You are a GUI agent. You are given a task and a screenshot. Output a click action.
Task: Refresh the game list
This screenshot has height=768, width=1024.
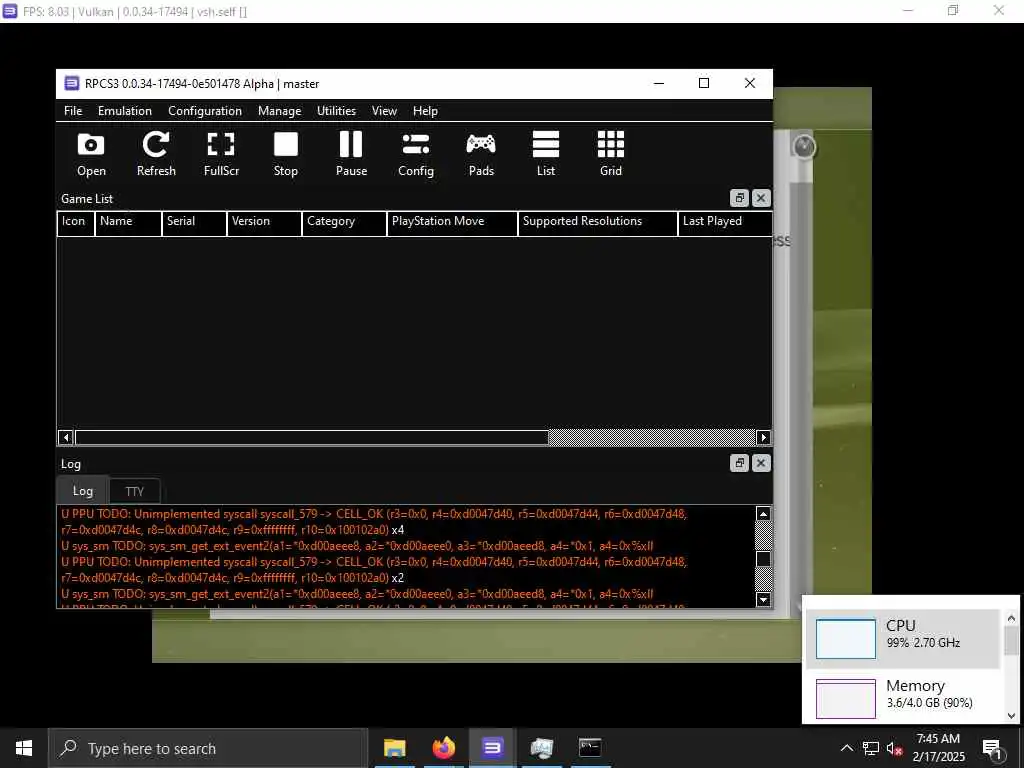point(156,155)
